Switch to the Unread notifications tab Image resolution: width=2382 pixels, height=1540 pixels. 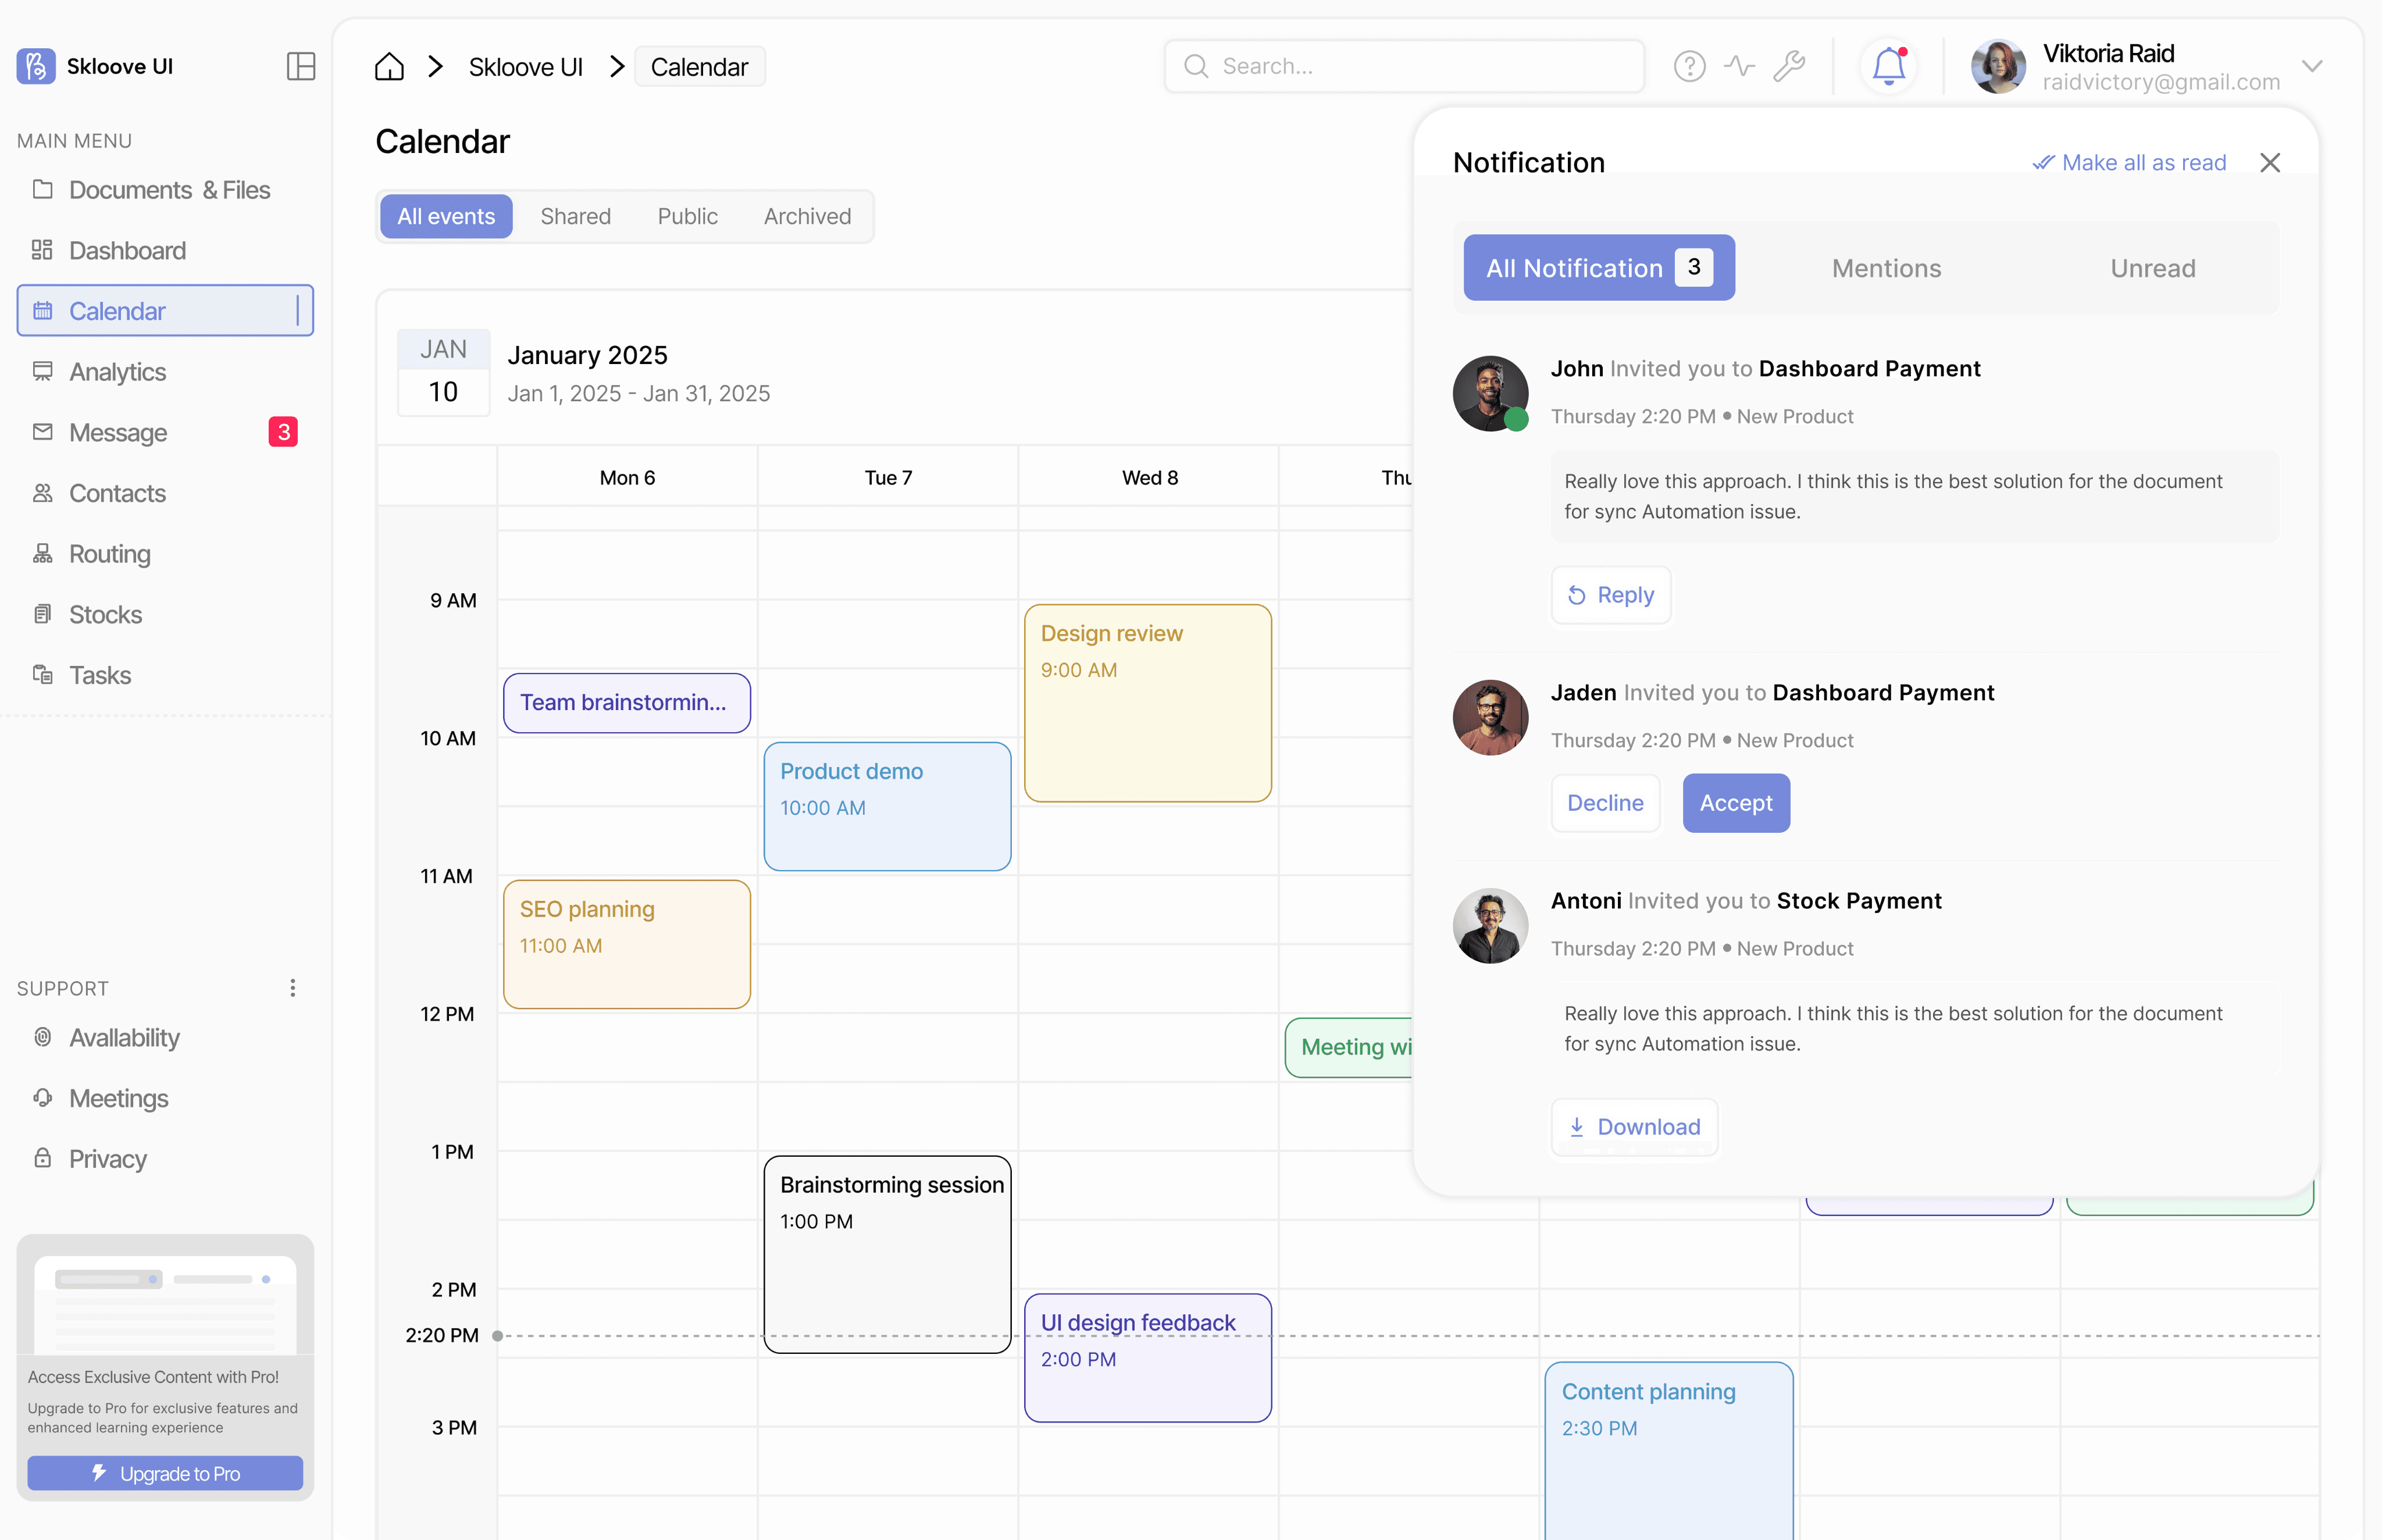point(2152,268)
